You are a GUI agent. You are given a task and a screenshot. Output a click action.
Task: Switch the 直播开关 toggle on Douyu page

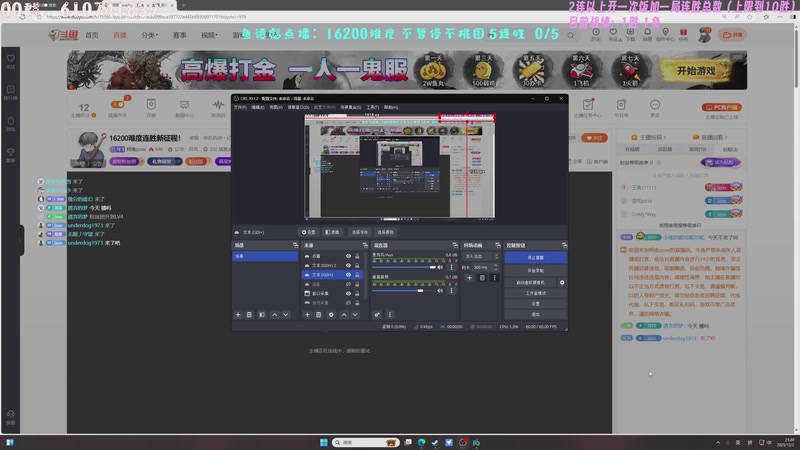pyautogui.click(x=118, y=104)
